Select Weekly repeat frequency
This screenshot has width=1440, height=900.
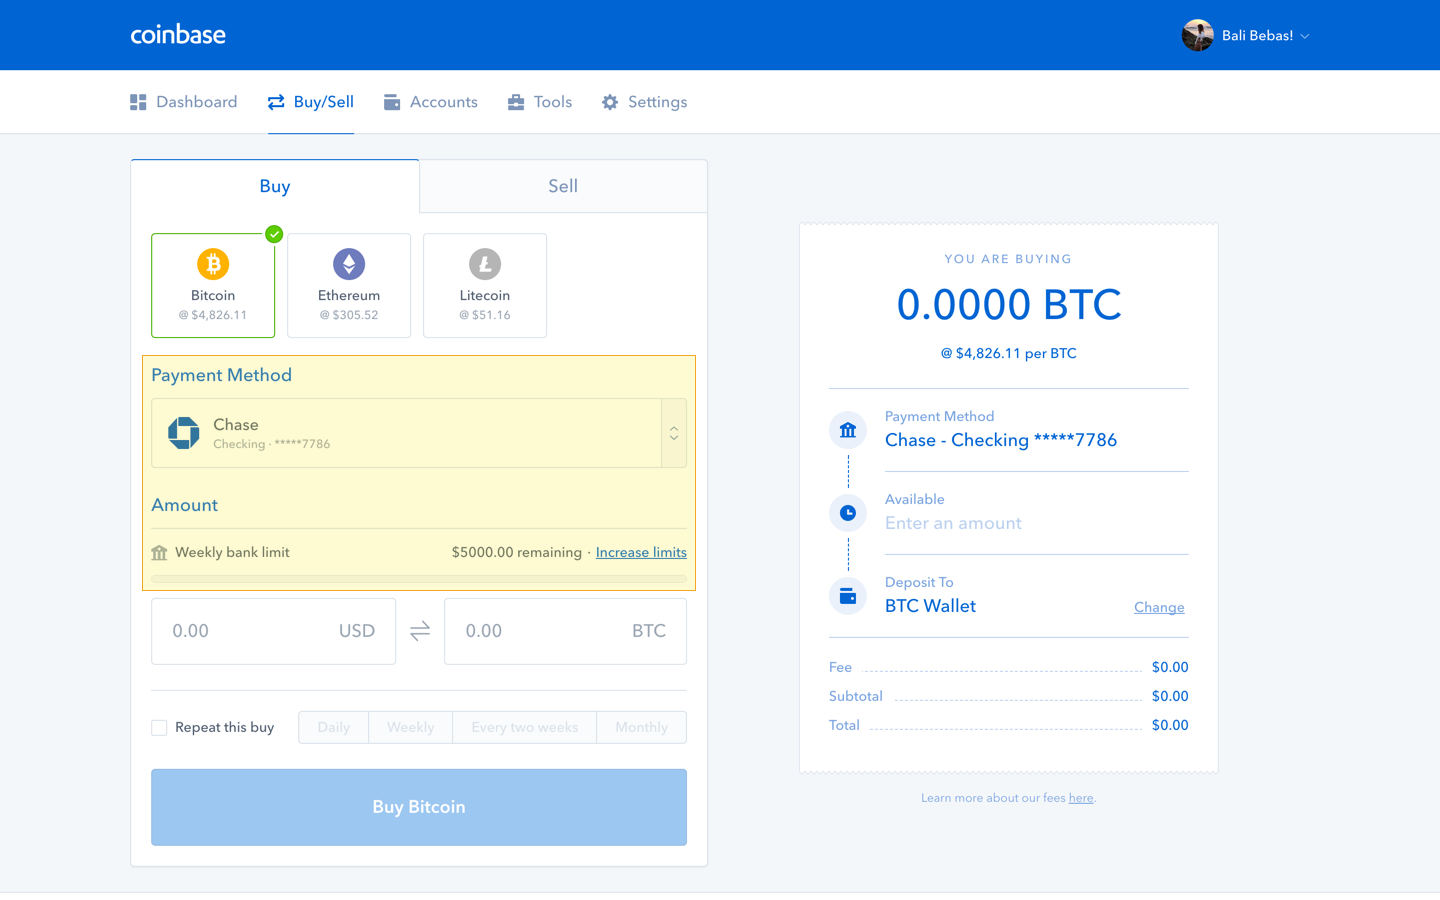pyautogui.click(x=411, y=727)
